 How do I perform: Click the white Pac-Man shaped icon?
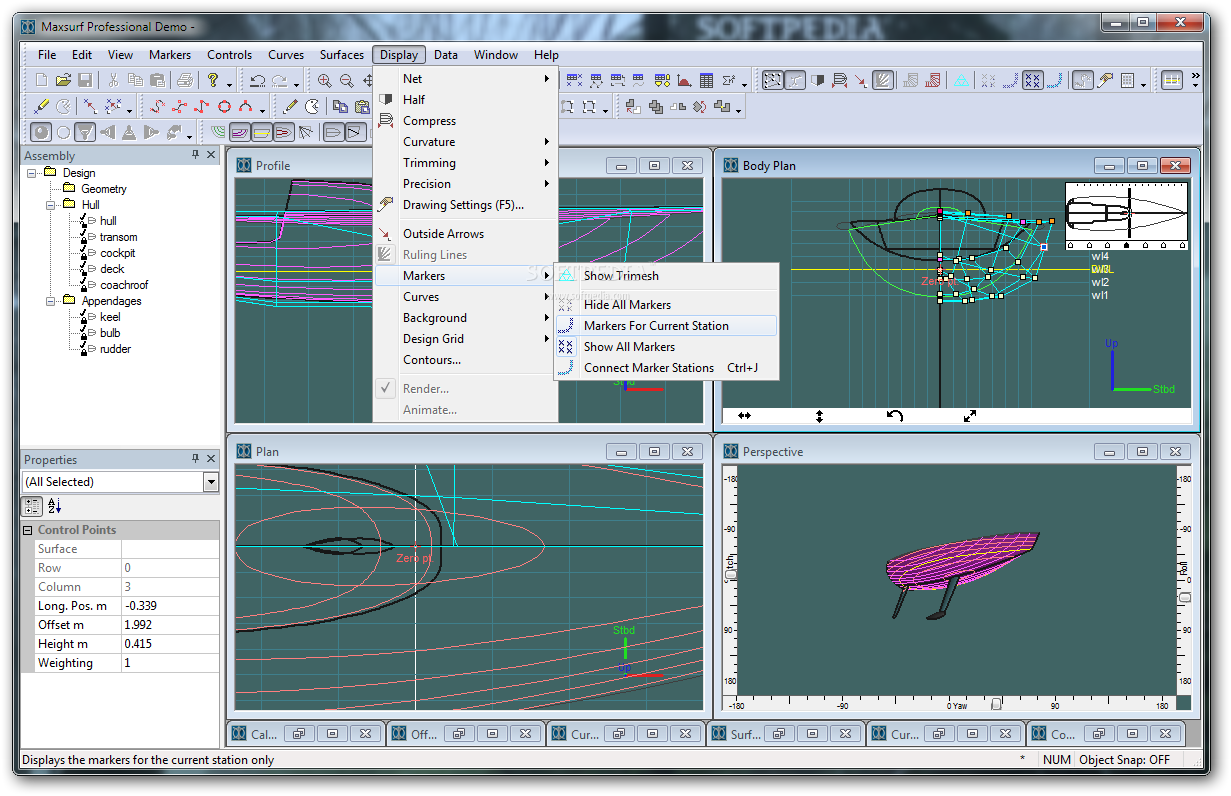point(313,106)
